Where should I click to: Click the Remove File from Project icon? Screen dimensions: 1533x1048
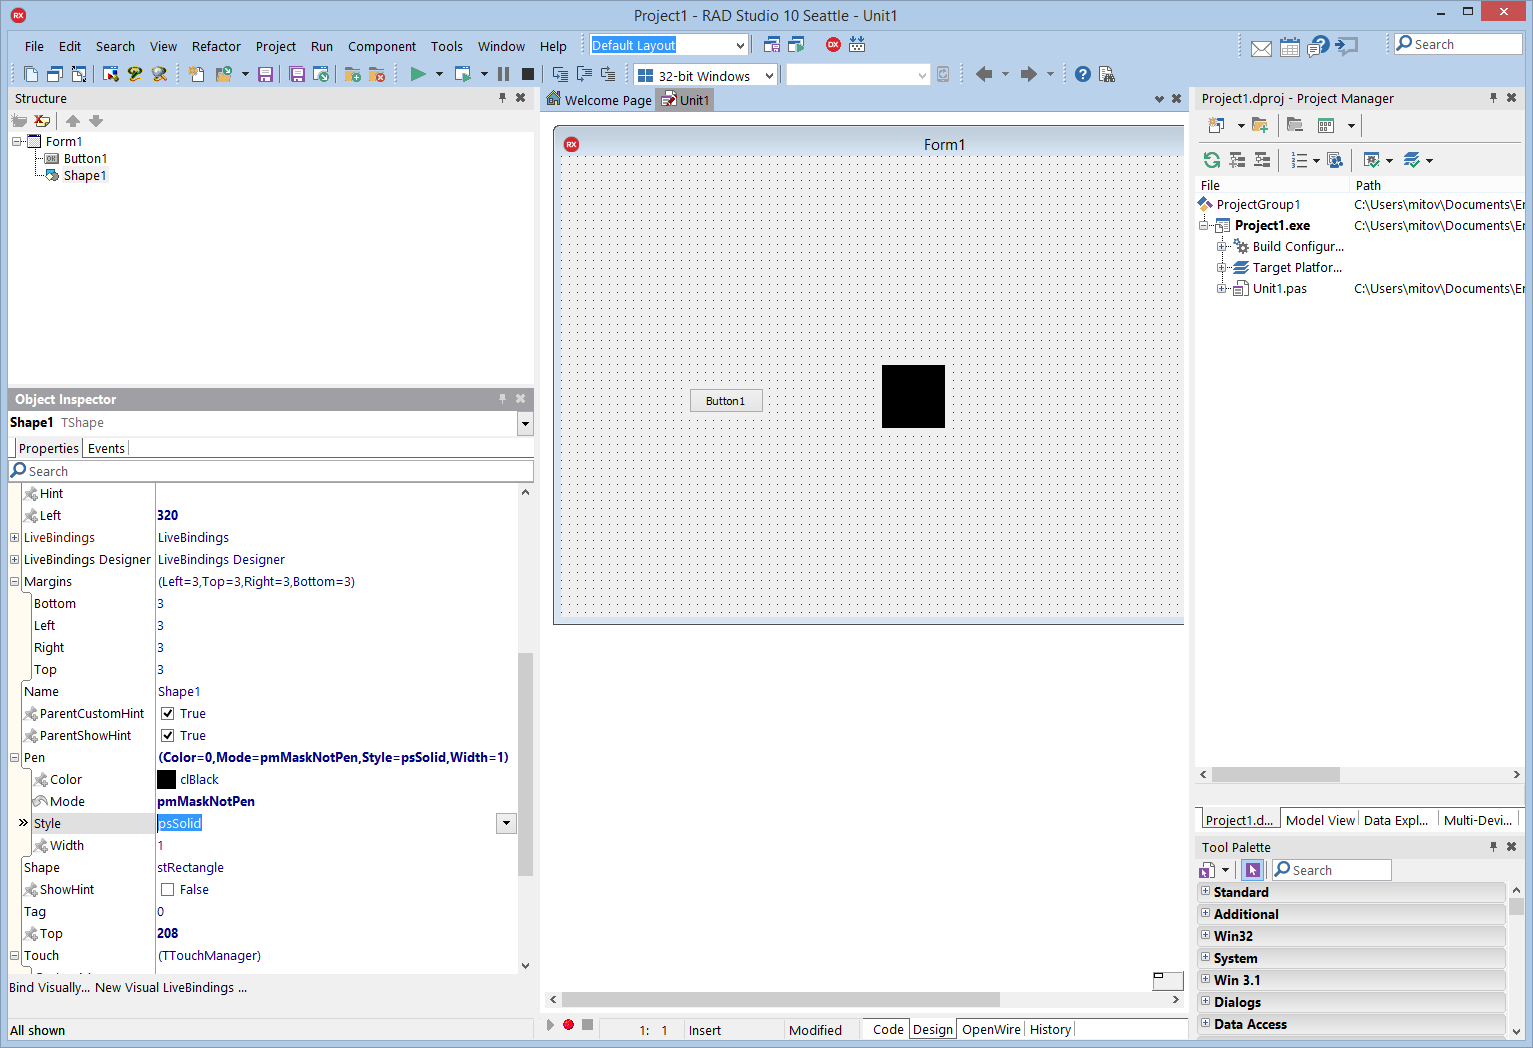coord(377,74)
